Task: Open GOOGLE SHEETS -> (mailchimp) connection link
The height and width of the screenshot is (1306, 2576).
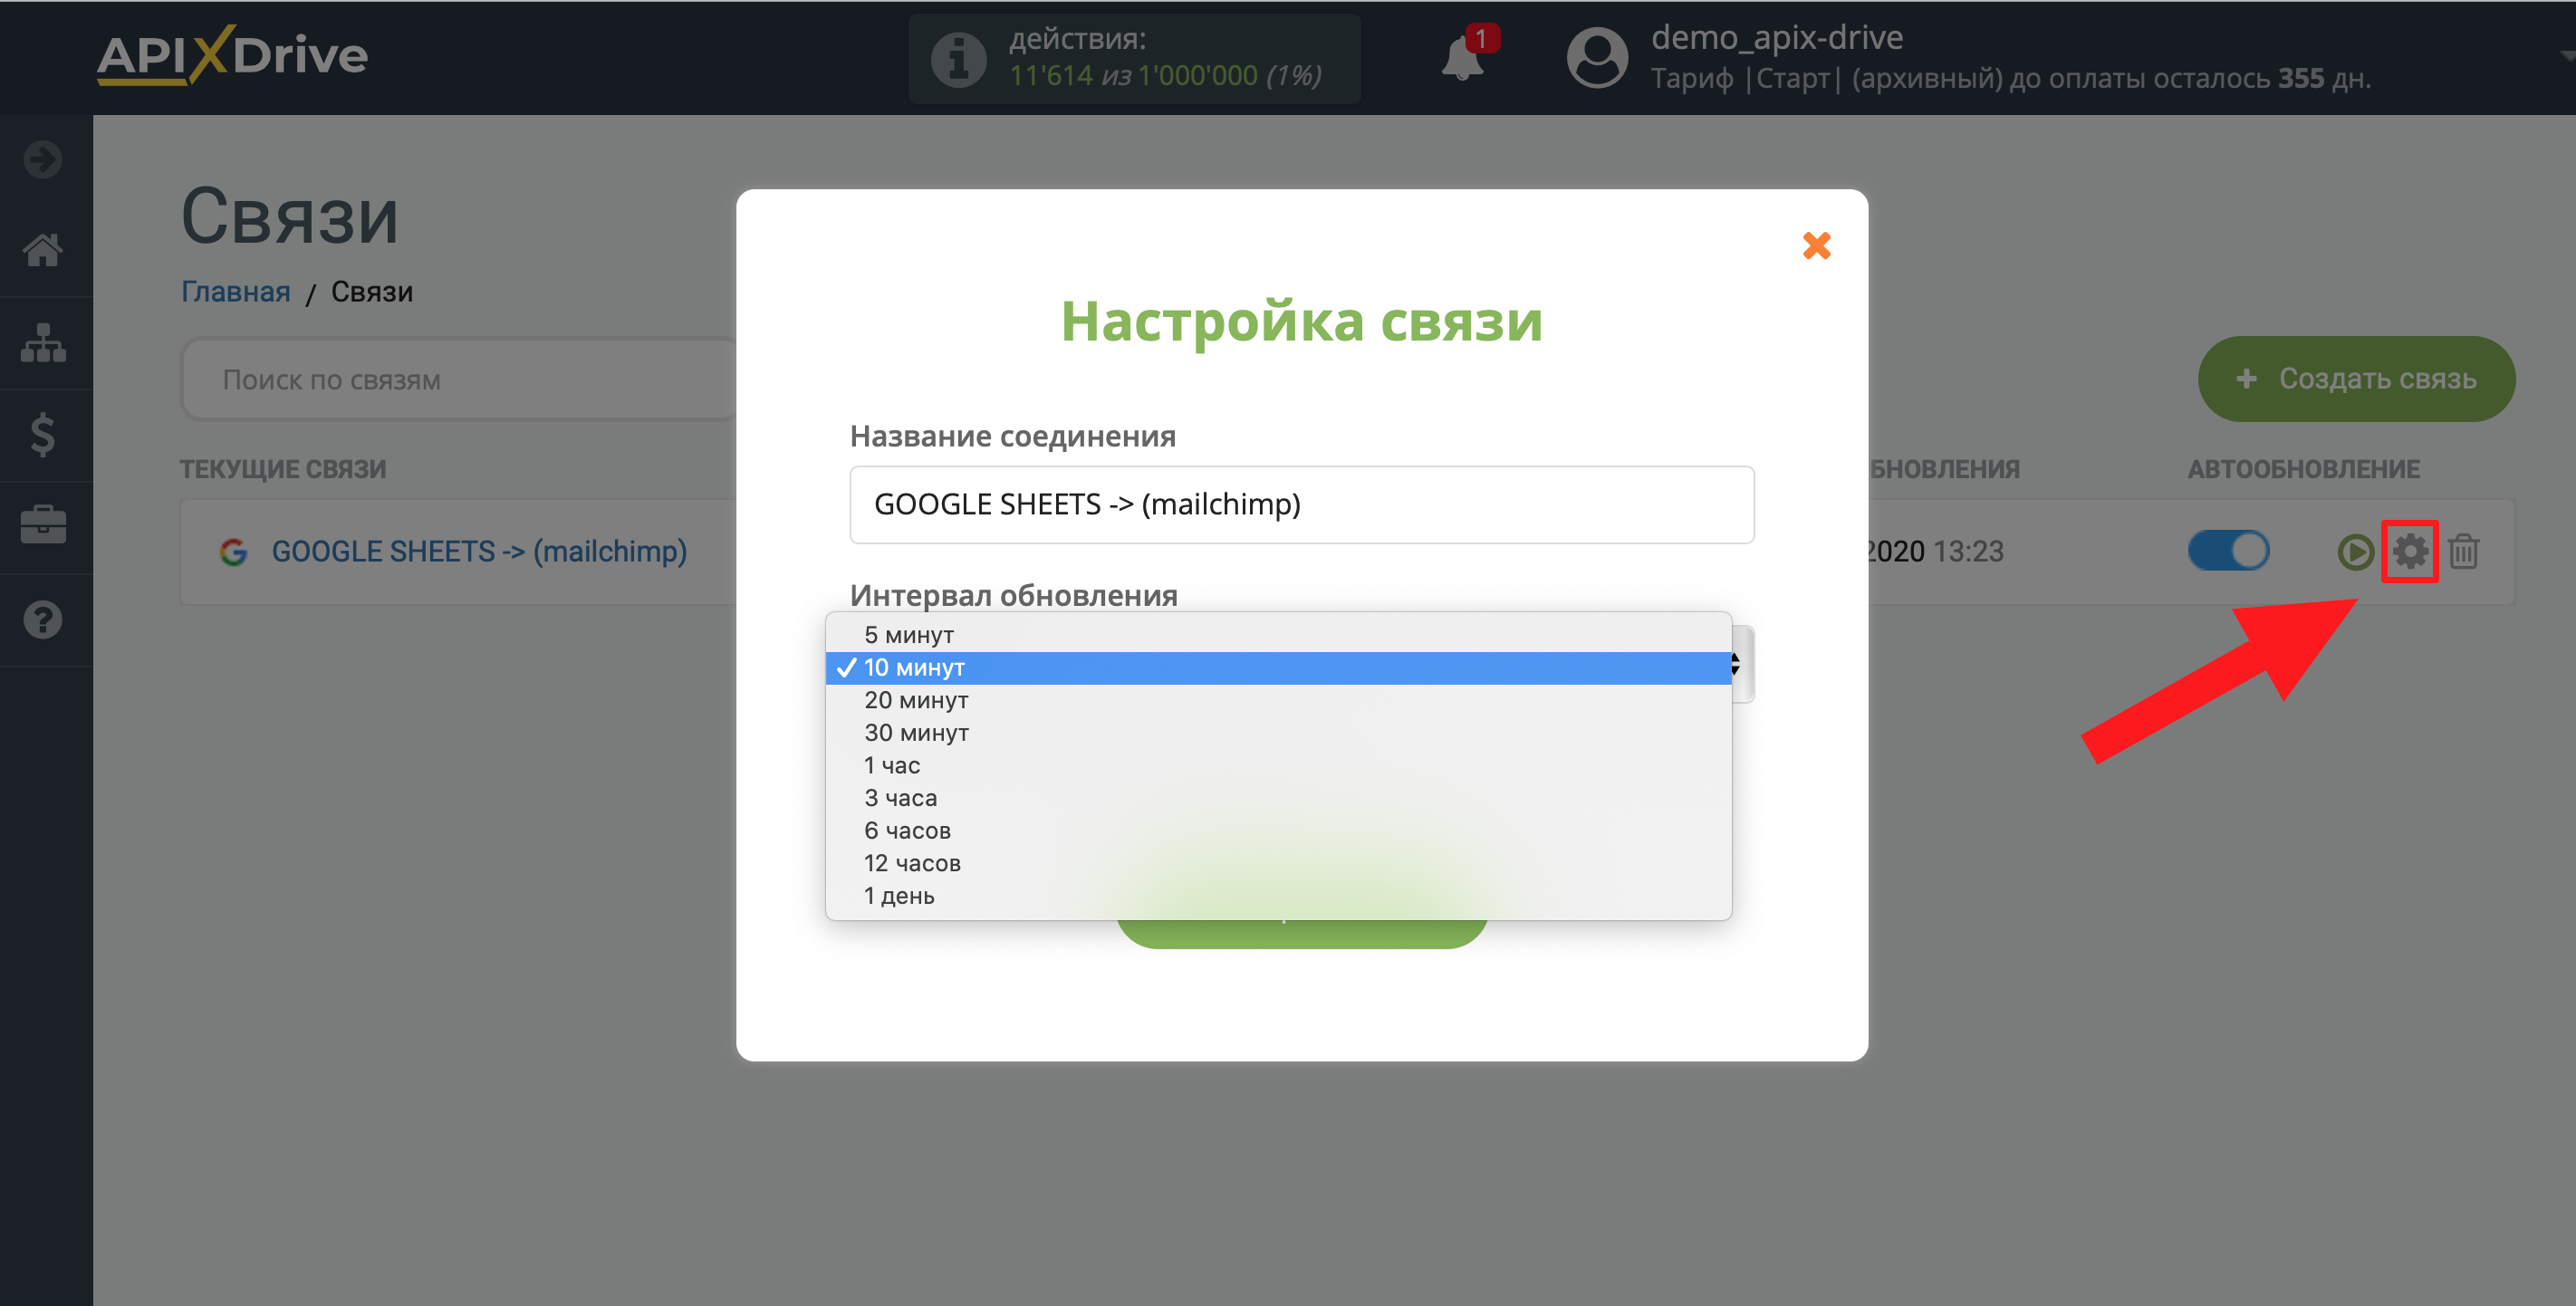Action: pos(479,551)
